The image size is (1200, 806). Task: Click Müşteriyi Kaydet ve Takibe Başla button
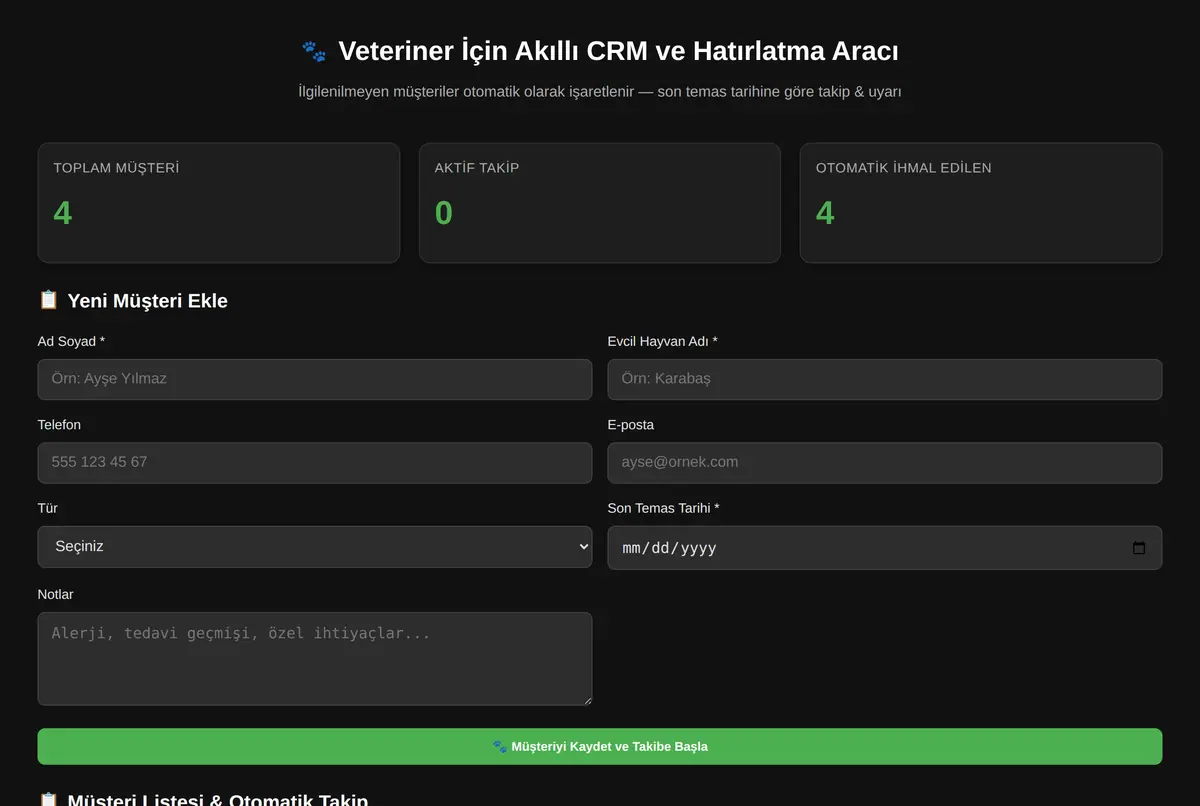coord(600,746)
